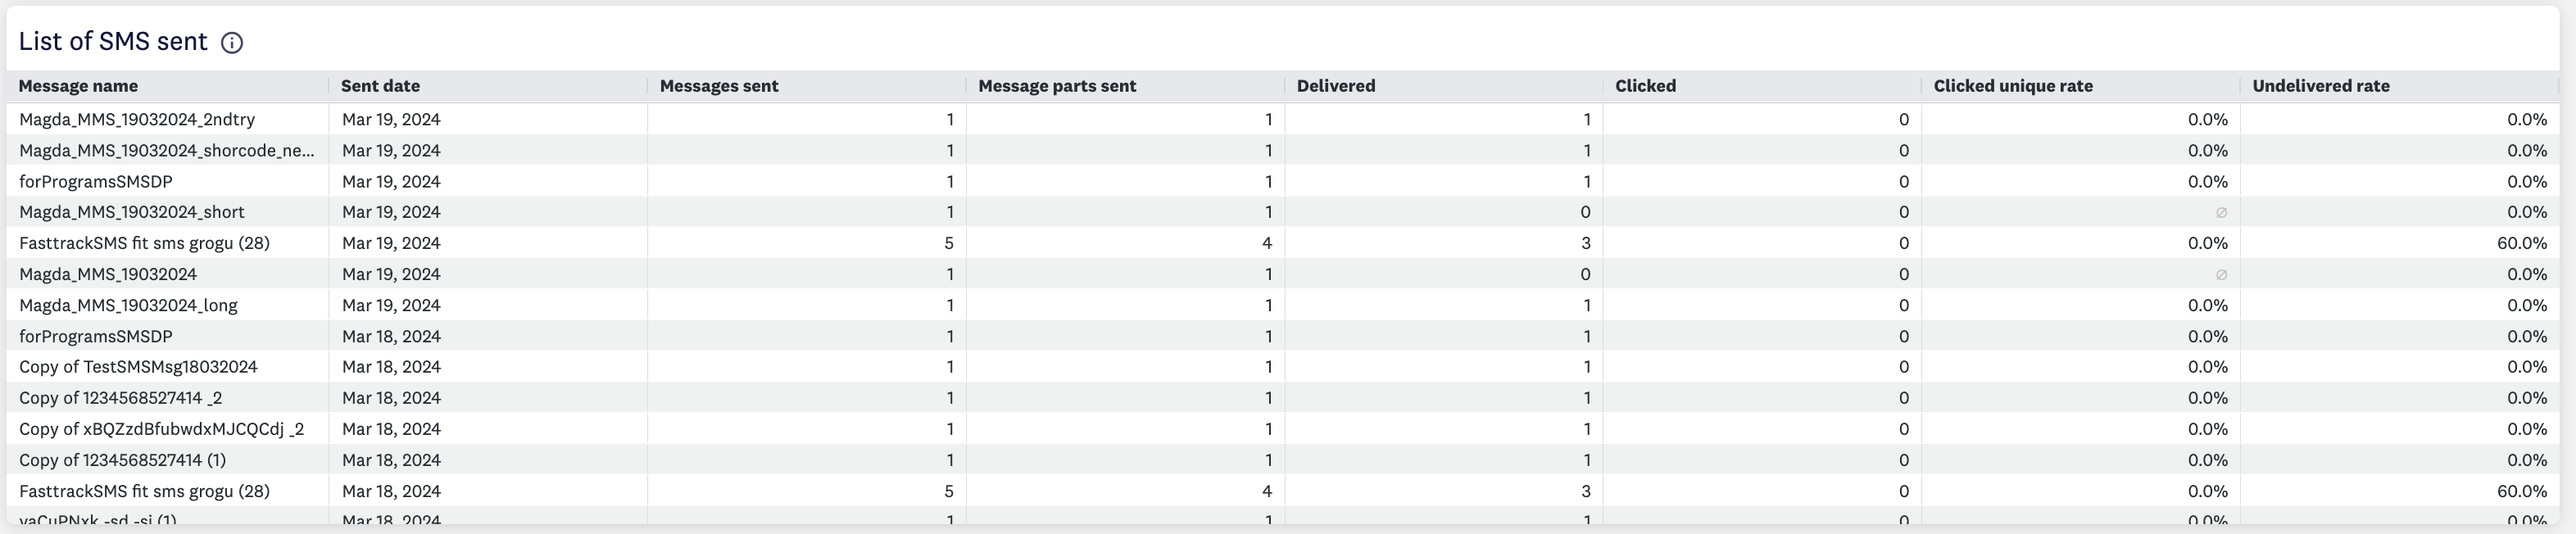Click the empty-value icon in the Magda_MMS_19032024_short row
The height and width of the screenshot is (534, 2576).
(2221, 212)
